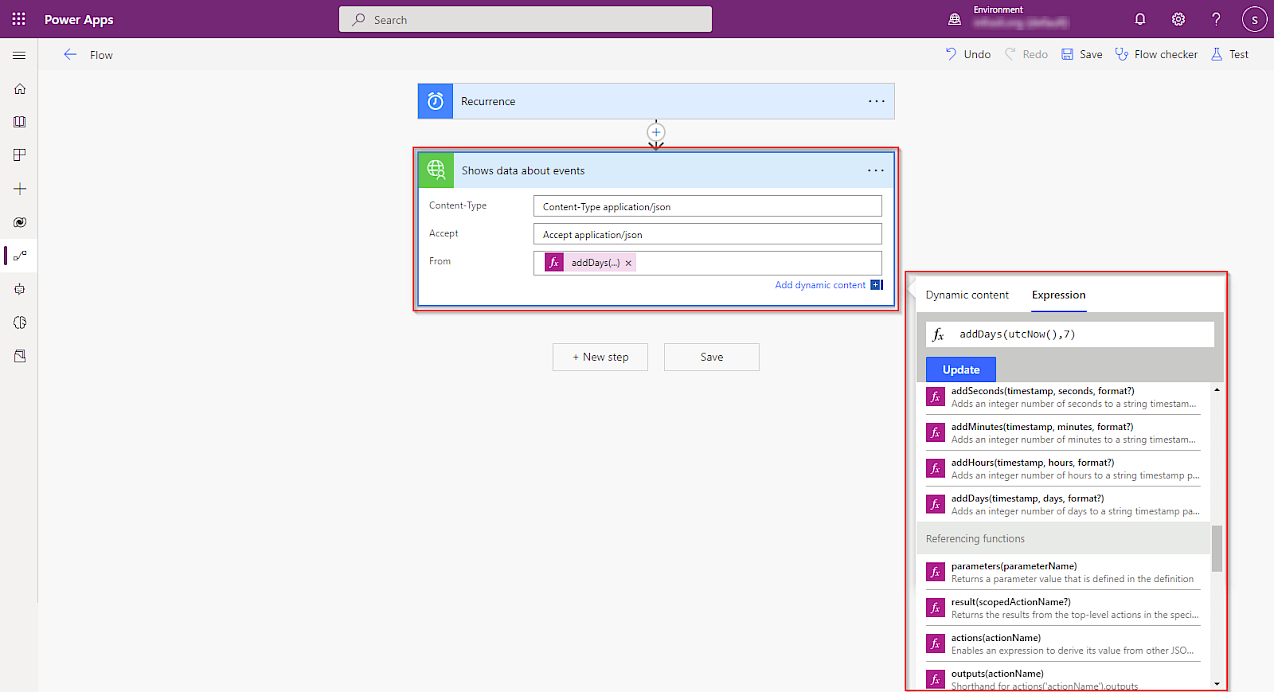Open the Recurrence card ellipsis menu

[x=876, y=101]
